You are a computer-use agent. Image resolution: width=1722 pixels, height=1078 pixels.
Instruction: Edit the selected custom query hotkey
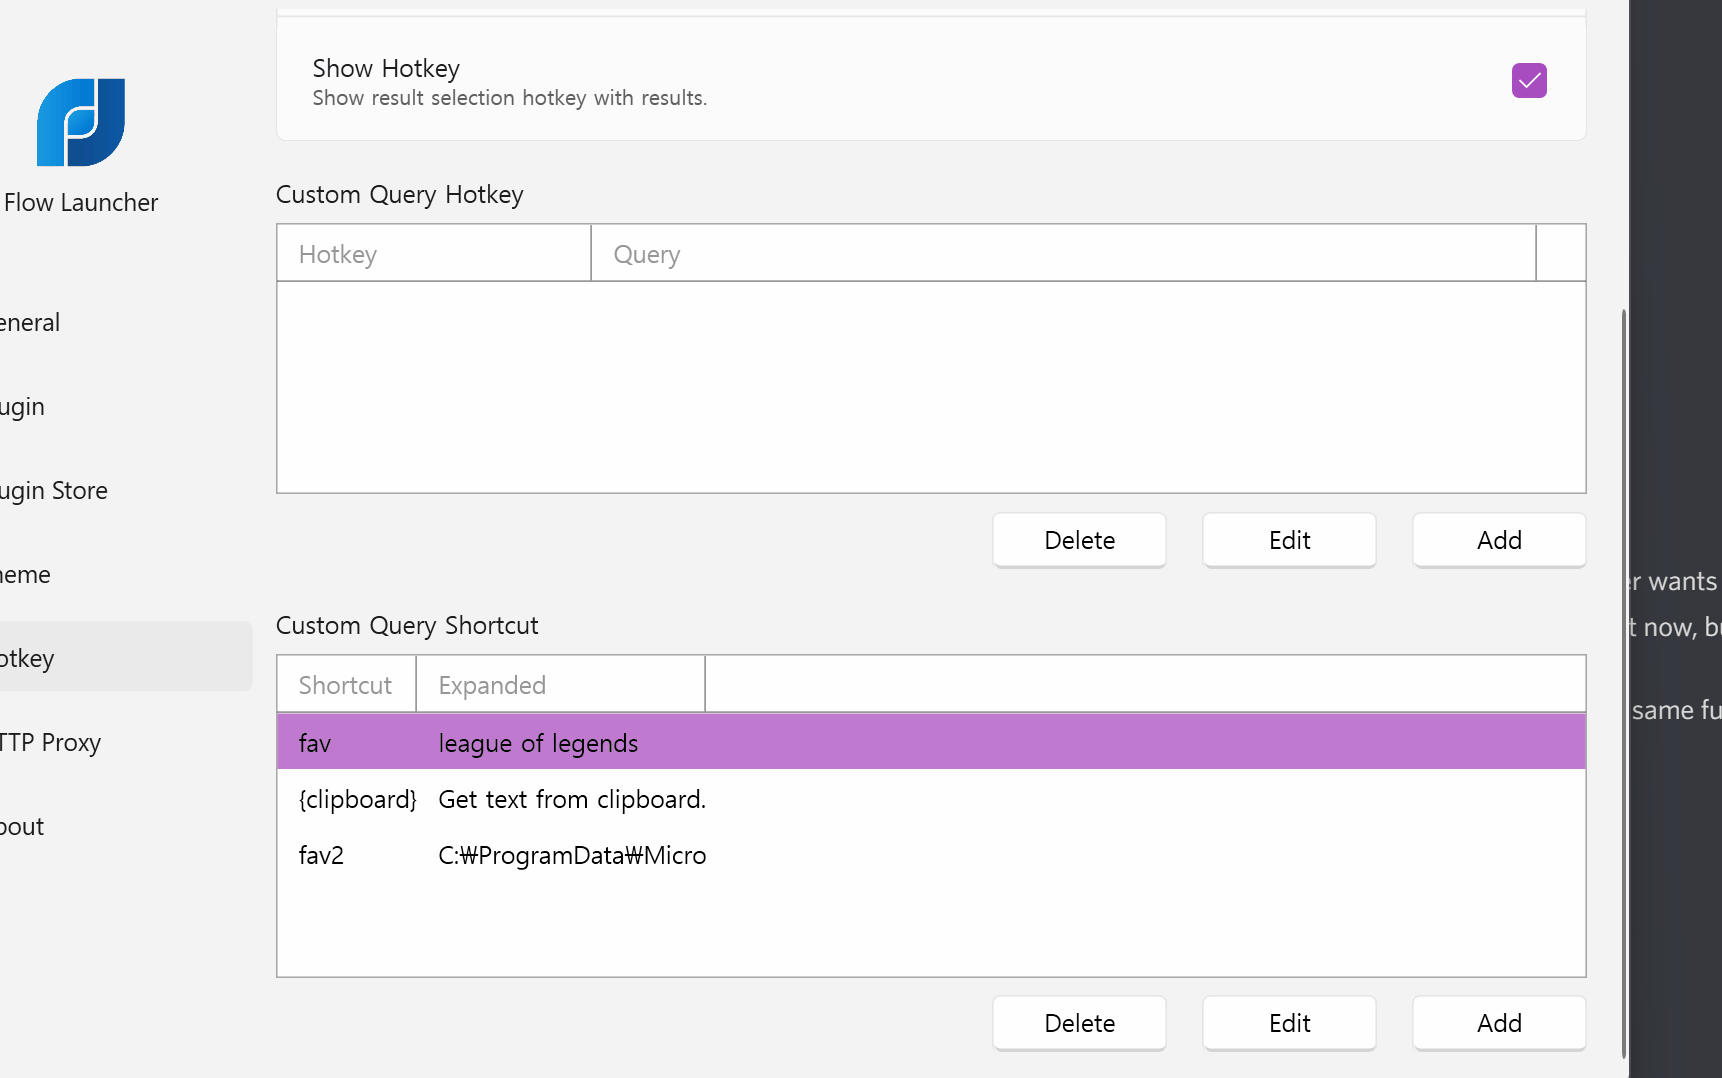(1289, 540)
